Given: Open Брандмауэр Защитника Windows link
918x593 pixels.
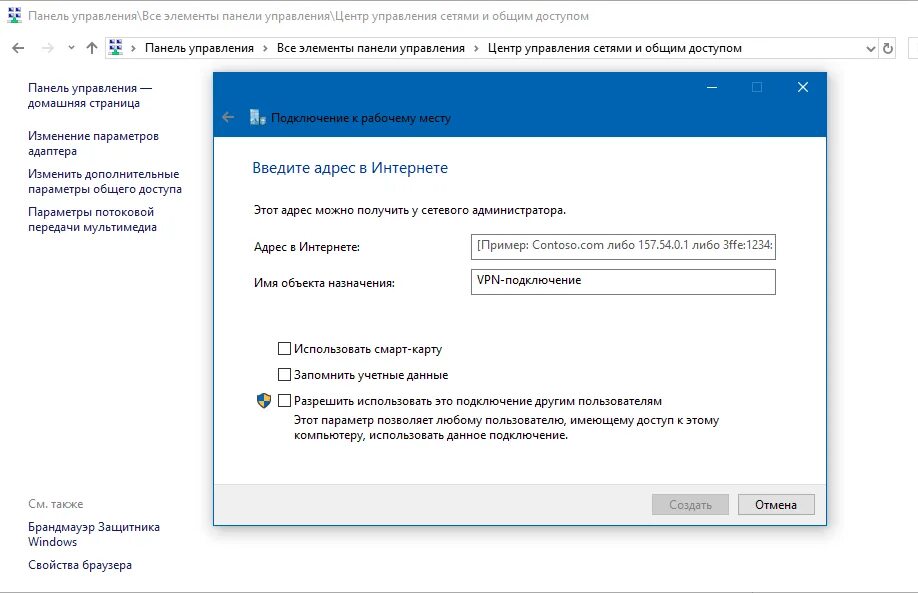Looking at the screenshot, I should tap(94, 534).
